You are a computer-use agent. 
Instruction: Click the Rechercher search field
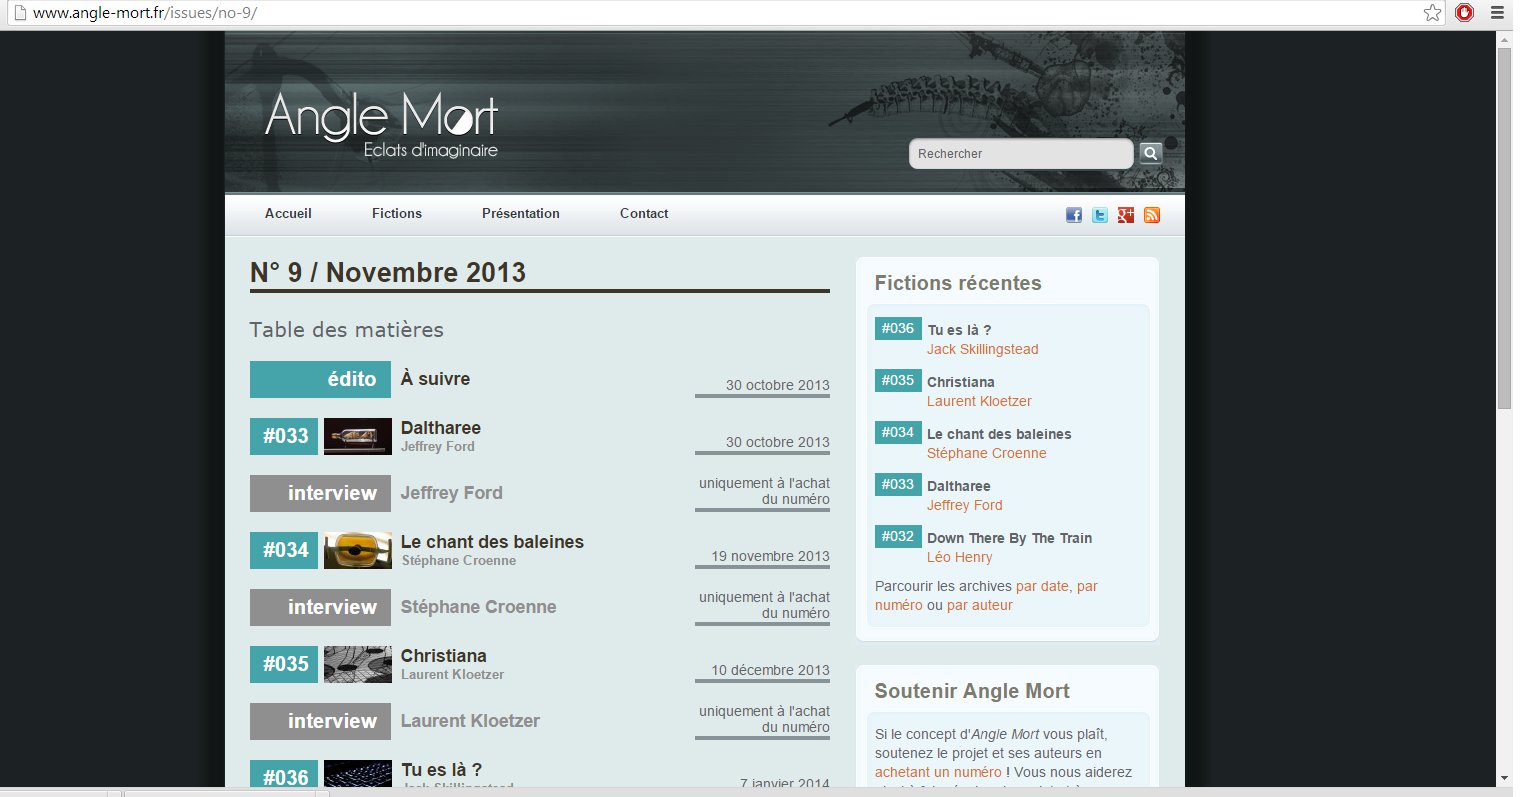[x=1020, y=154]
